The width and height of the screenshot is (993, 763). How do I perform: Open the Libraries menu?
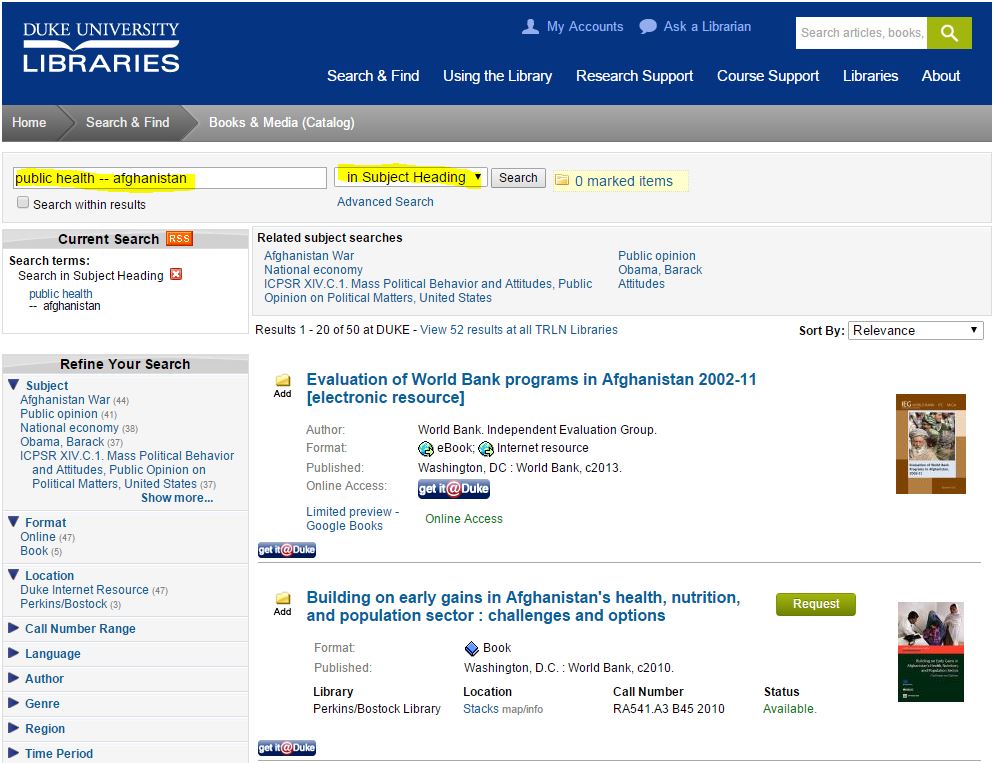[x=870, y=76]
